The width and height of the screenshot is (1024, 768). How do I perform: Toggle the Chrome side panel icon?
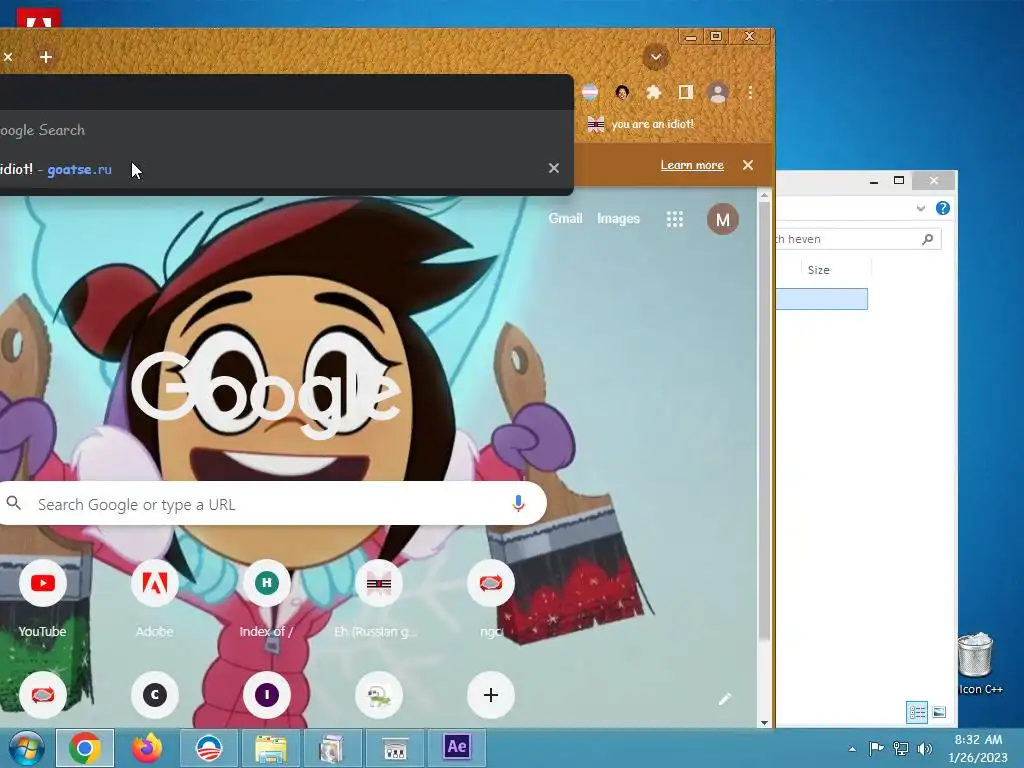685,92
